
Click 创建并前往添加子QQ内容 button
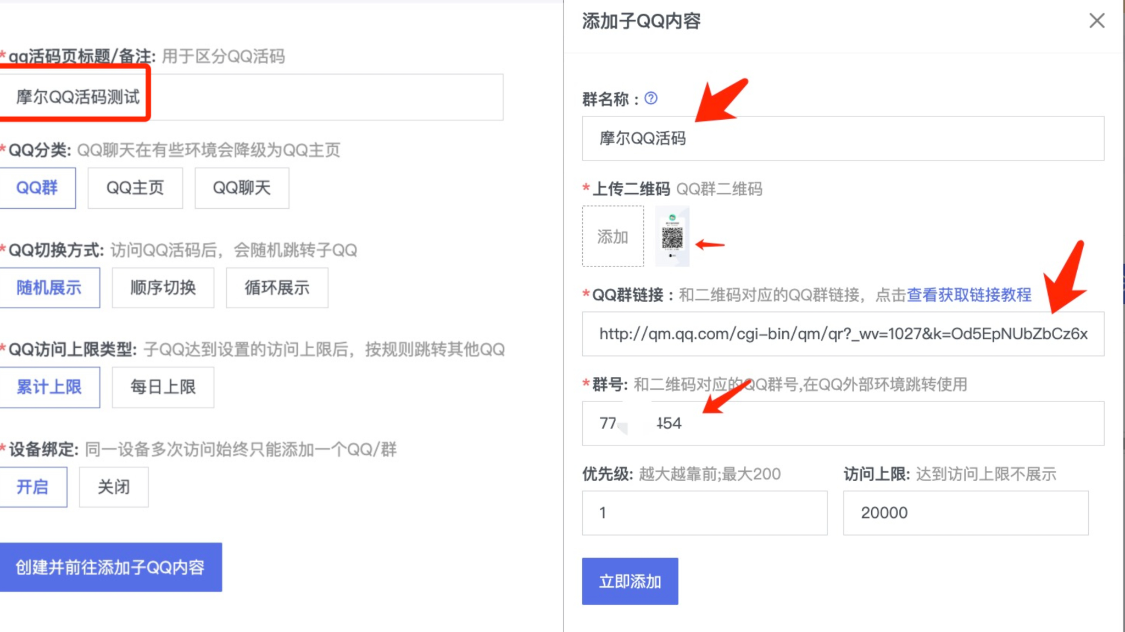pos(111,566)
